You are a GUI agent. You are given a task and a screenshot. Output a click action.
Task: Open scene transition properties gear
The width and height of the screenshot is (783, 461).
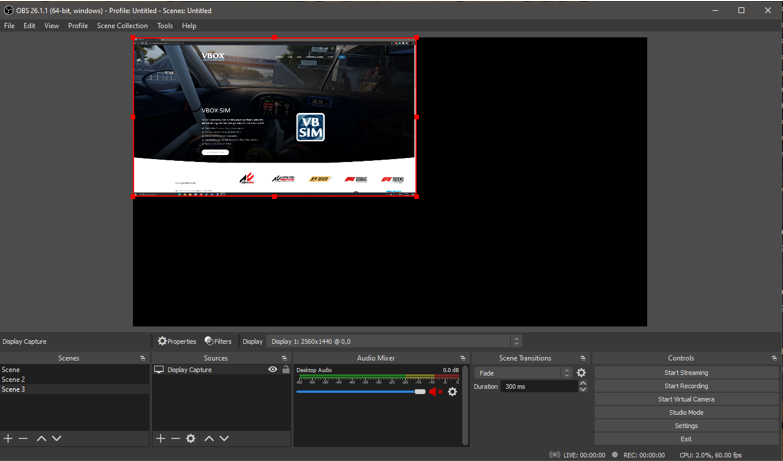pyautogui.click(x=581, y=373)
